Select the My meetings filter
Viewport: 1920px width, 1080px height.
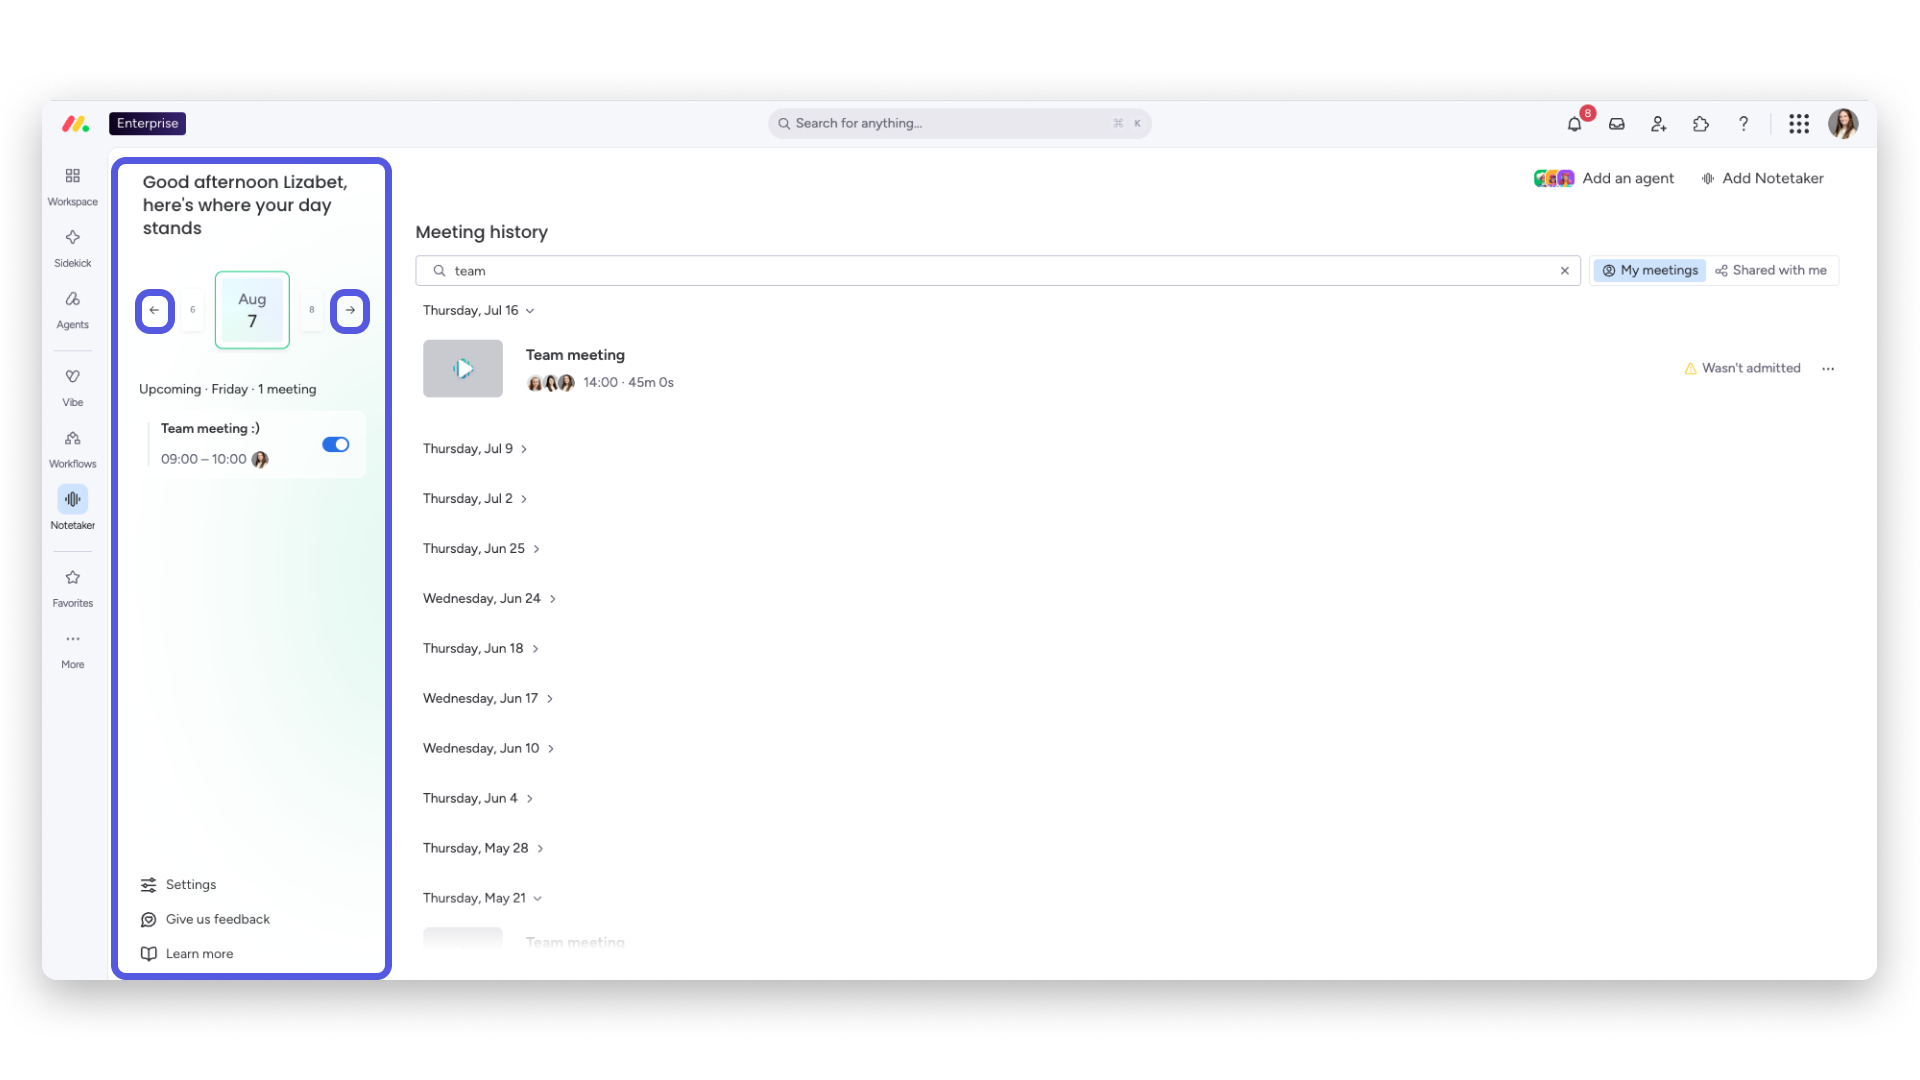coord(1650,270)
